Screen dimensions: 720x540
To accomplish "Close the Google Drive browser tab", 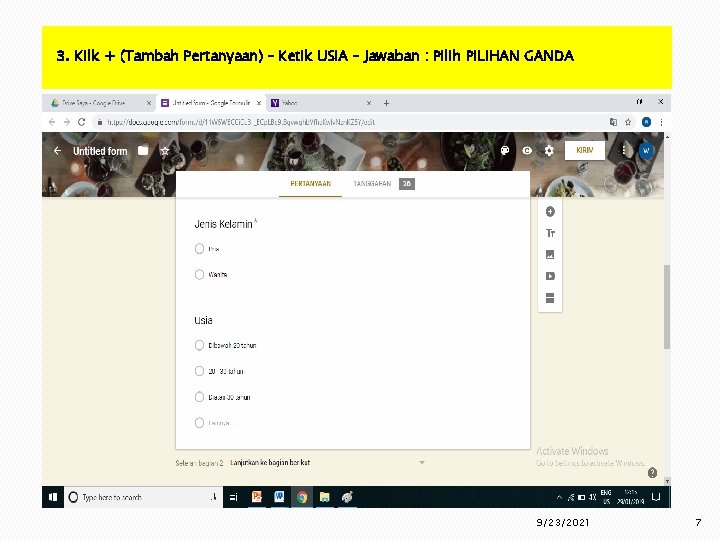I will click(149, 103).
